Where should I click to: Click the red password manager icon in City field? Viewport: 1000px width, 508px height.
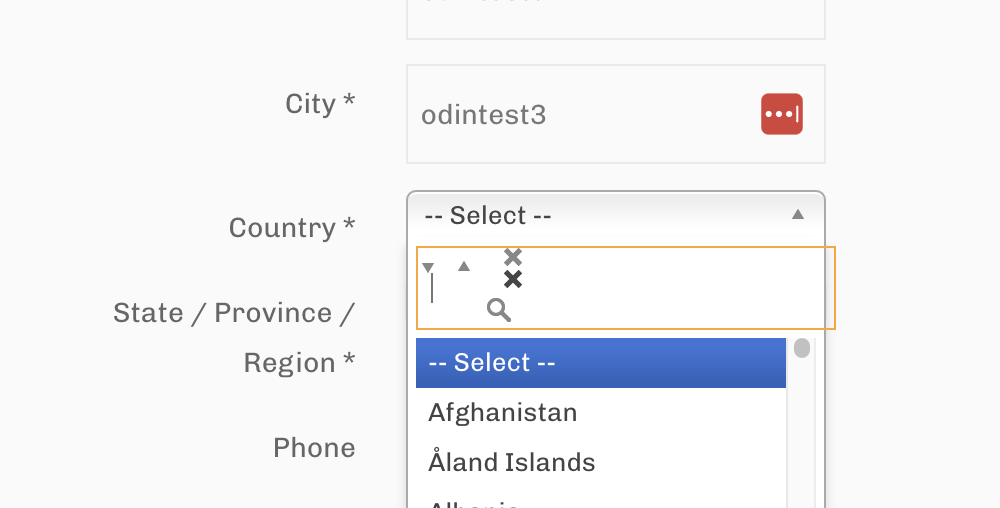click(x=781, y=114)
